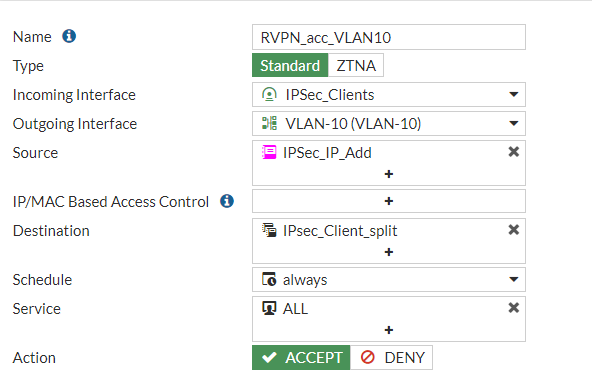Click the ALL service entry

[285, 309]
